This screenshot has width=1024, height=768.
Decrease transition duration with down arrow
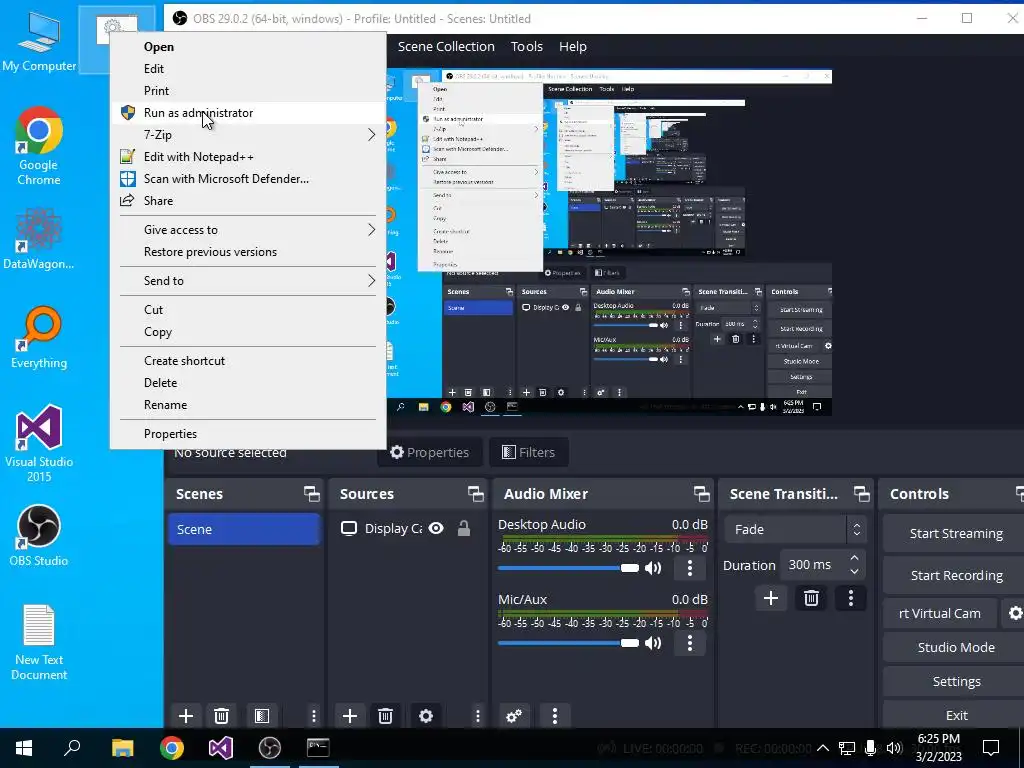[x=854, y=571]
